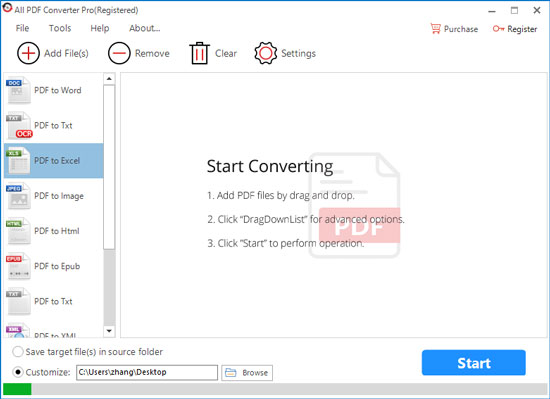Select the PDF to Excel XLS icon
The width and height of the screenshot is (550, 399).
pyautogui.click(x=19, y=161)
